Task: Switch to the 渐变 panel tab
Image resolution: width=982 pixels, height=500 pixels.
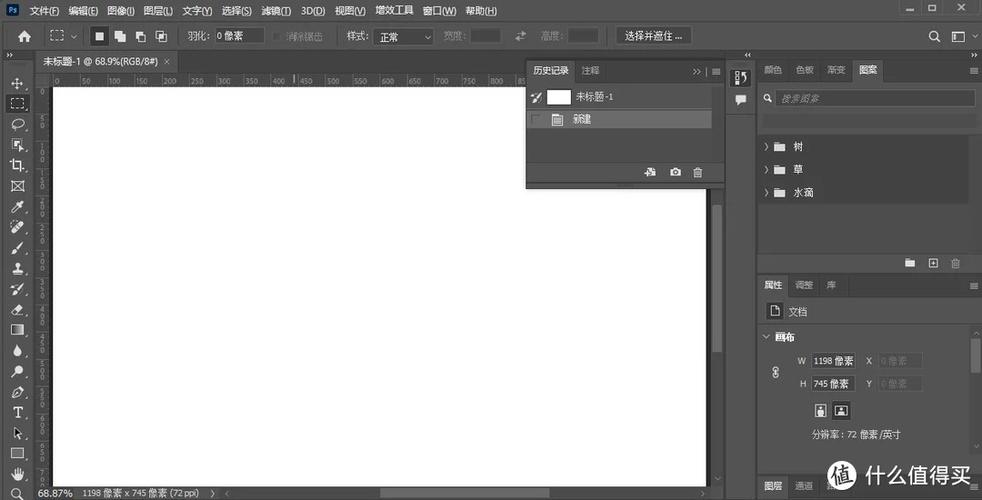Action: click(836, 70)
